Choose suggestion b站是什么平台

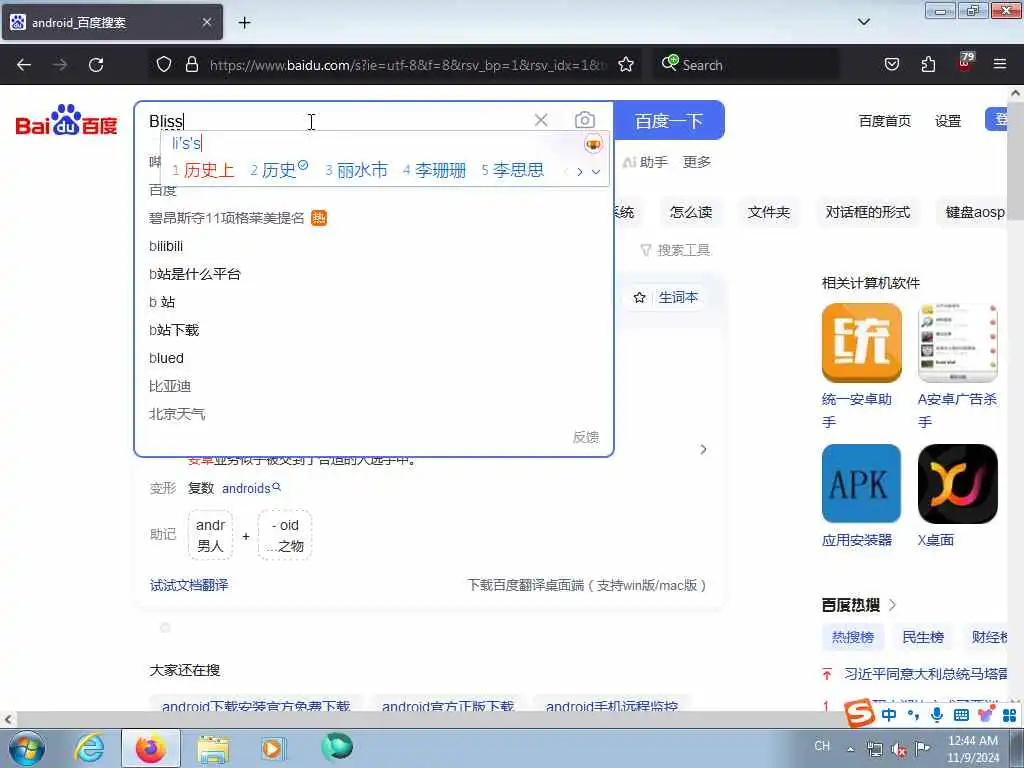click(195, 274)
